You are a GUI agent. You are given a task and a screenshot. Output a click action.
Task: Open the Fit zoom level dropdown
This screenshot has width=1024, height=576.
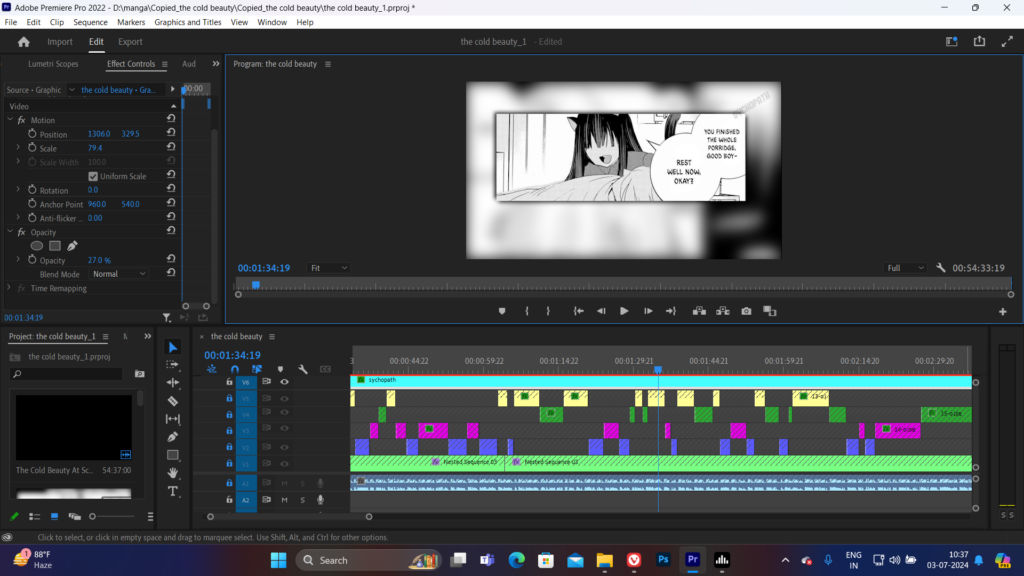328,268
